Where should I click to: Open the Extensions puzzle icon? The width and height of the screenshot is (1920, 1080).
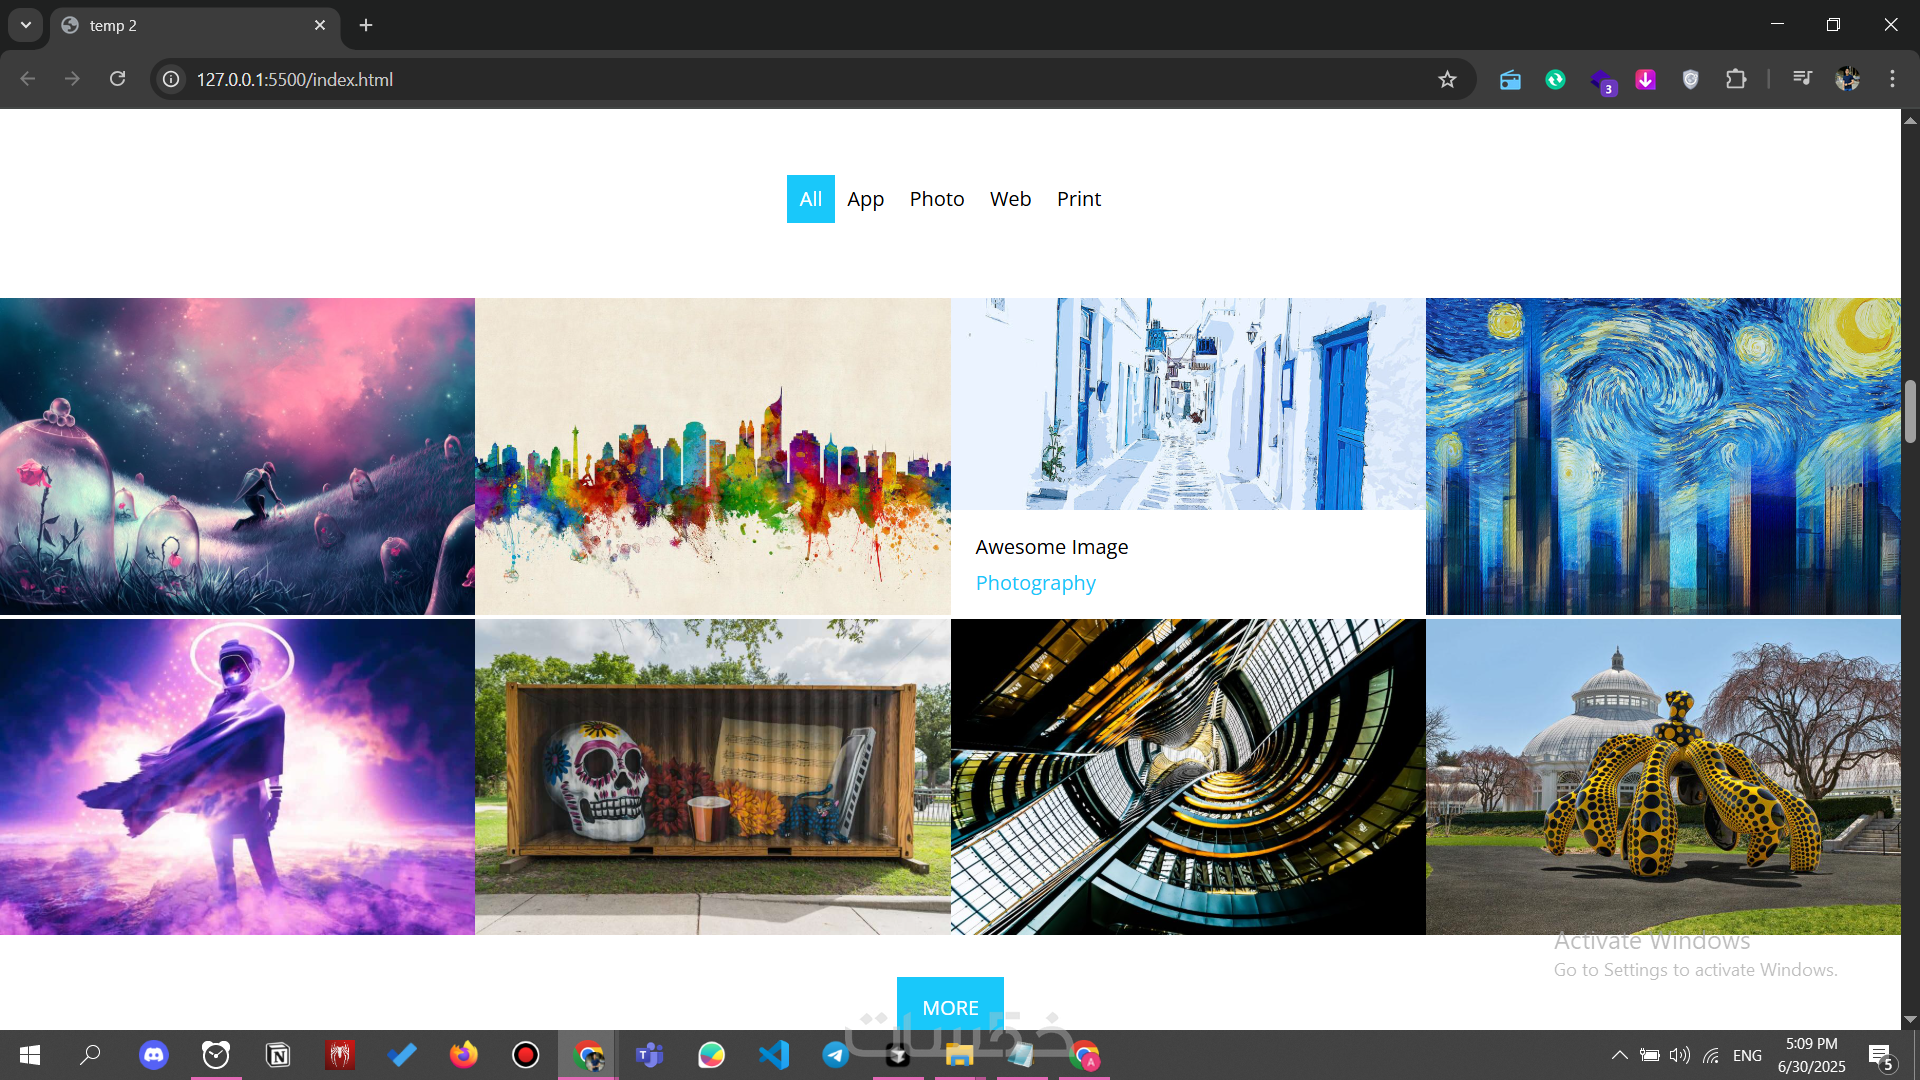click(x=1736, y=79)
